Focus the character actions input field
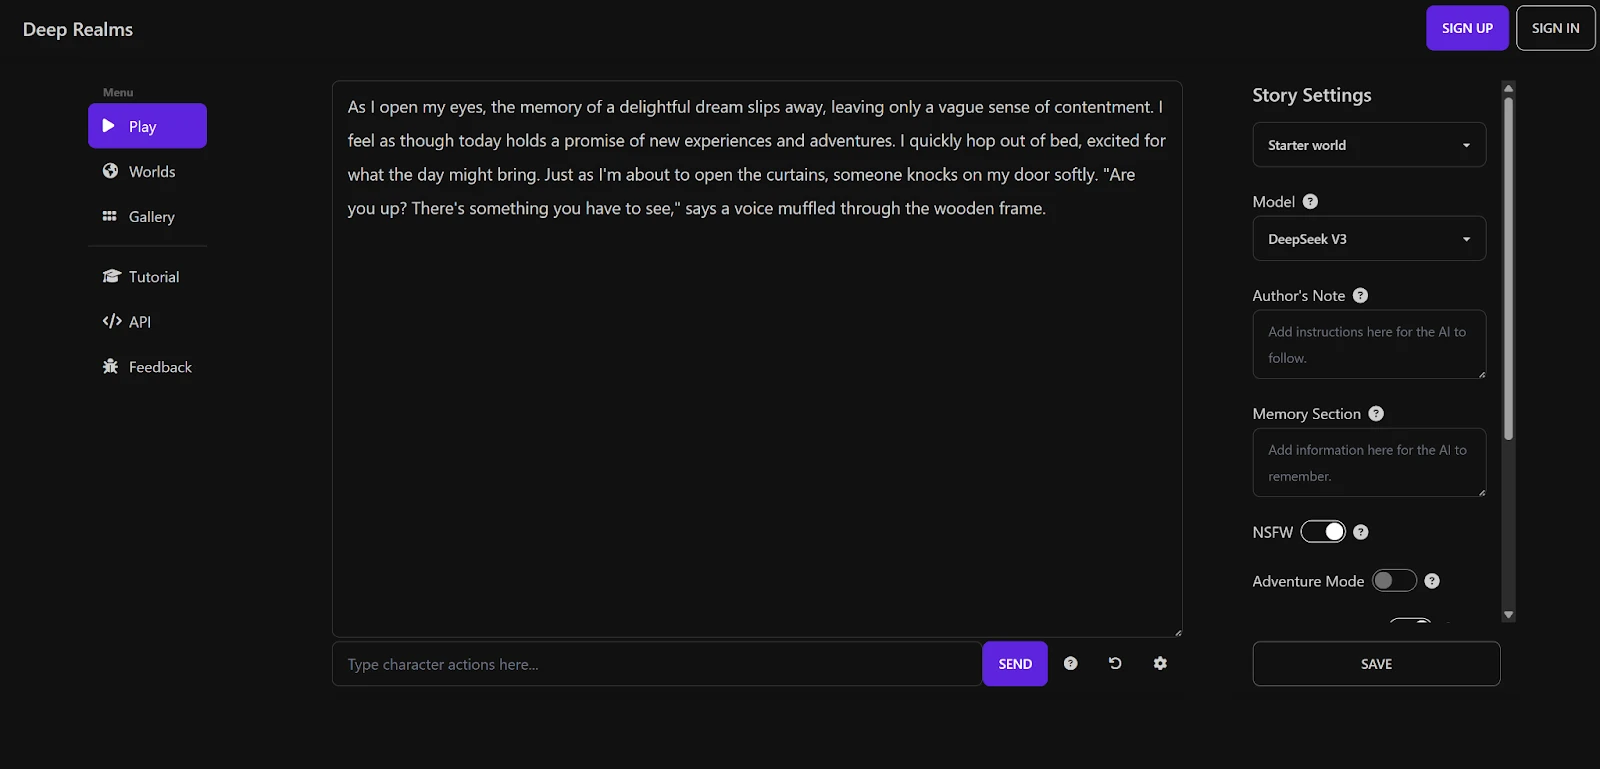Screen dimensions: 1600x769 [x=656, y=664]
